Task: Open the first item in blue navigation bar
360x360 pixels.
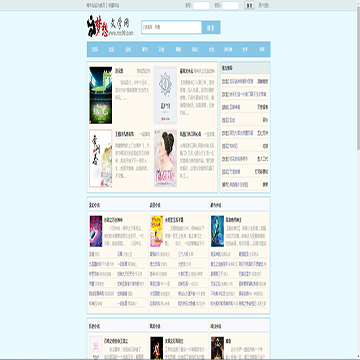Action: tap(95, 49)
